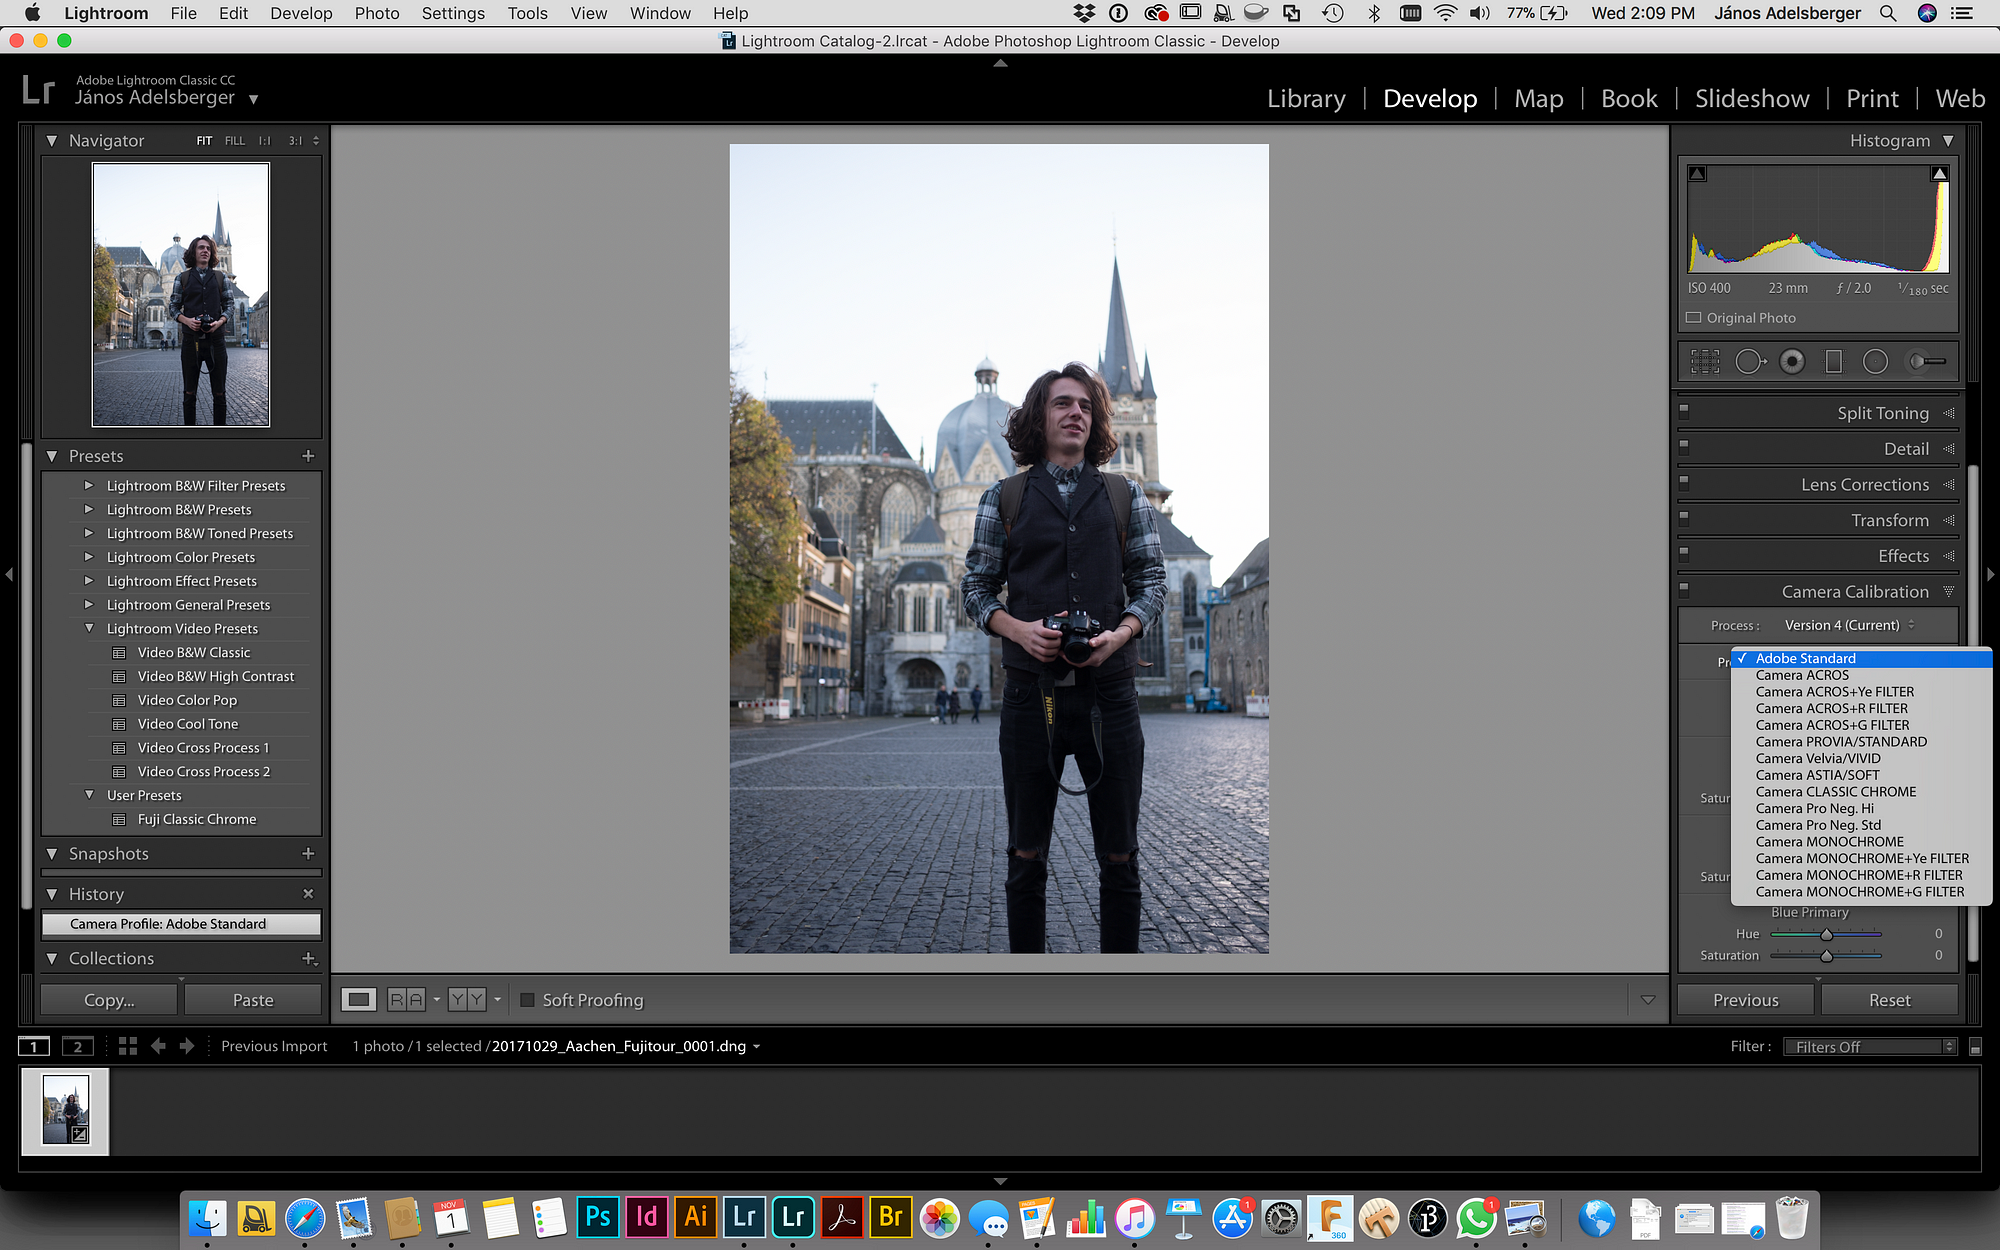This screenshot has width=2000, height=1250.
Task: Select the Graduated Filter tool
Action: (x=1834, y=361)
